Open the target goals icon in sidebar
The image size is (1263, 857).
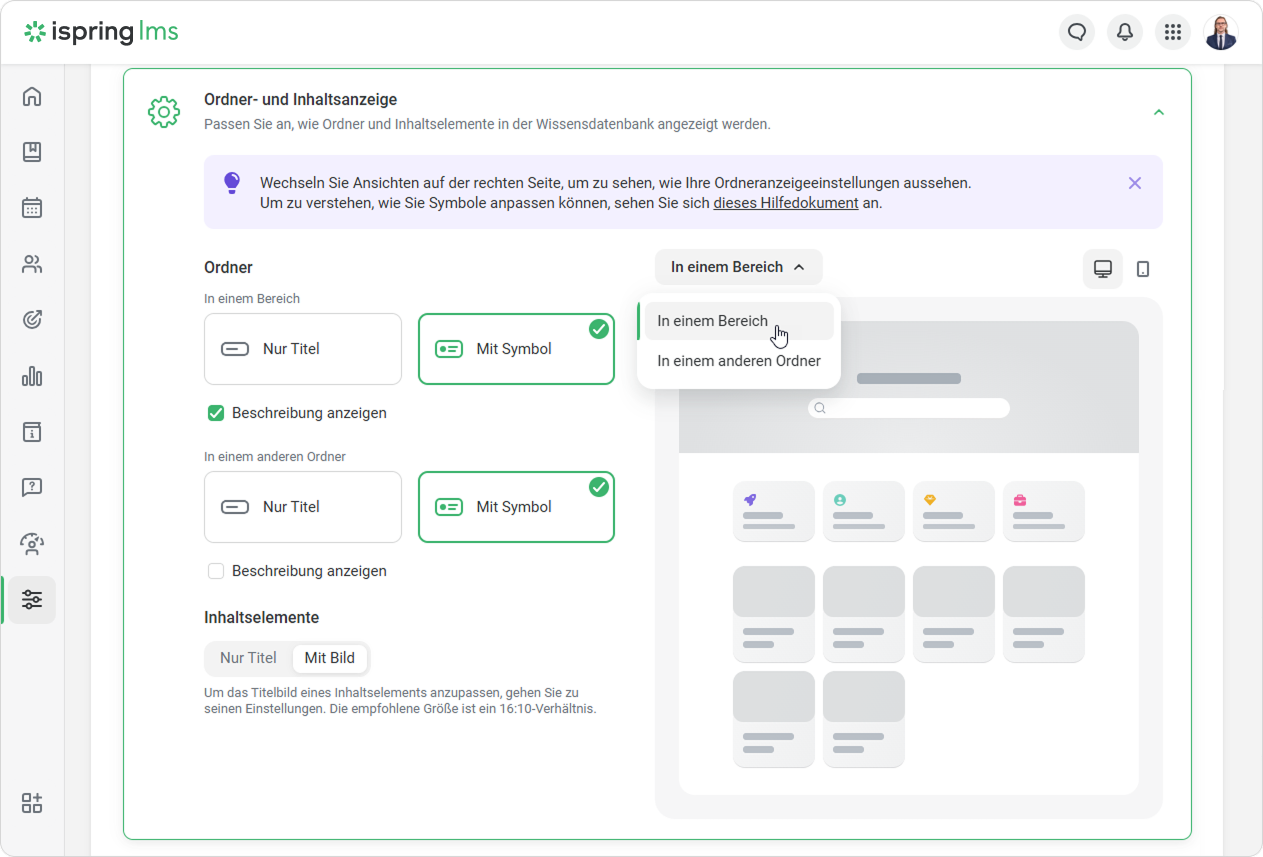coord(32,320)
